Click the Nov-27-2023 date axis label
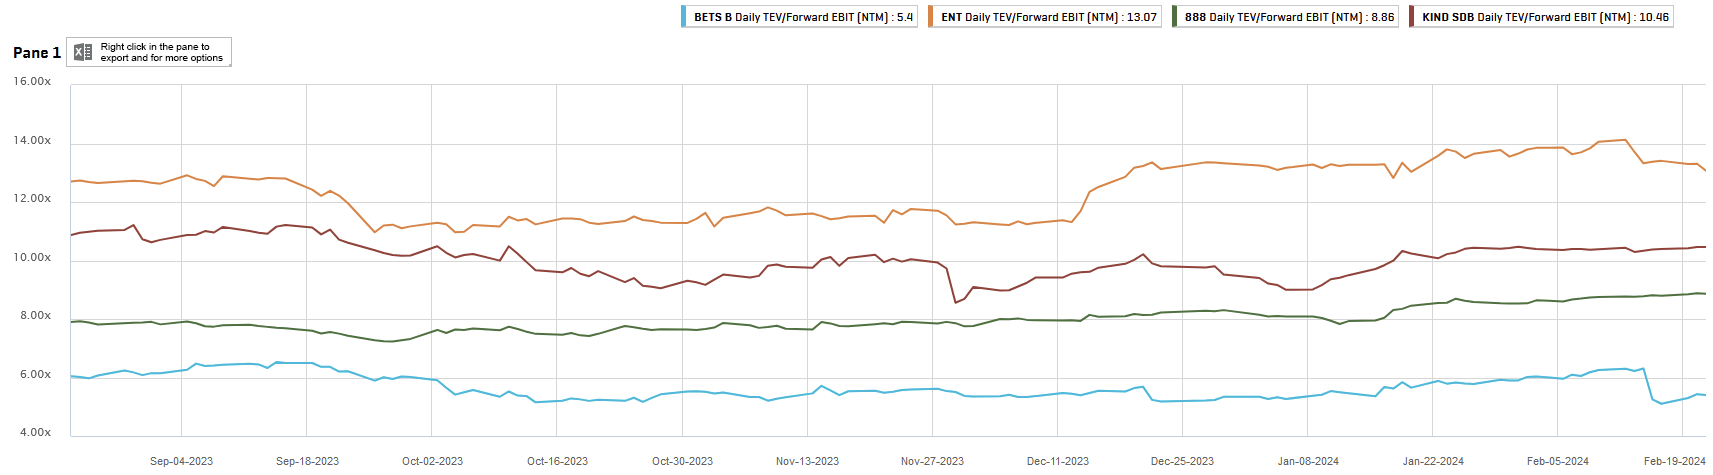The image size is (1713, 475). (932, 461)
